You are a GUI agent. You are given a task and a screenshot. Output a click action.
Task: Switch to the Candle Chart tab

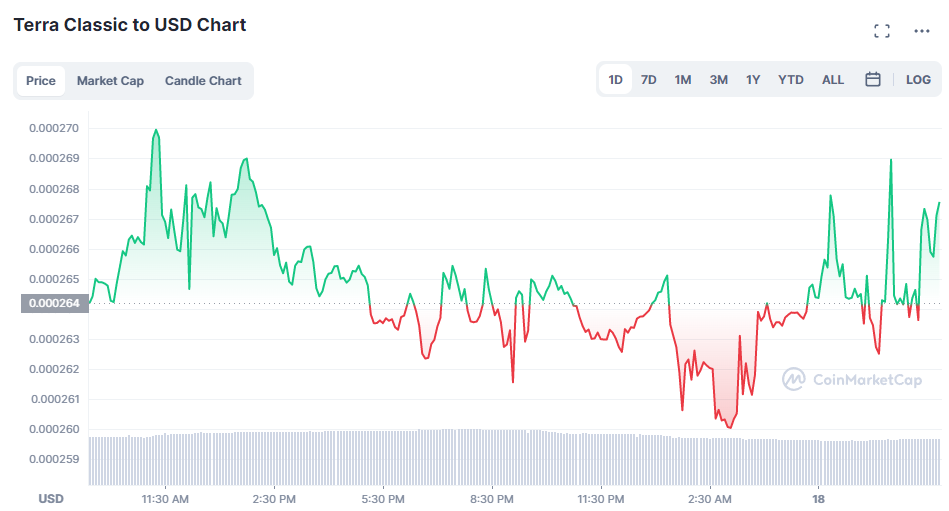(203, 81)
